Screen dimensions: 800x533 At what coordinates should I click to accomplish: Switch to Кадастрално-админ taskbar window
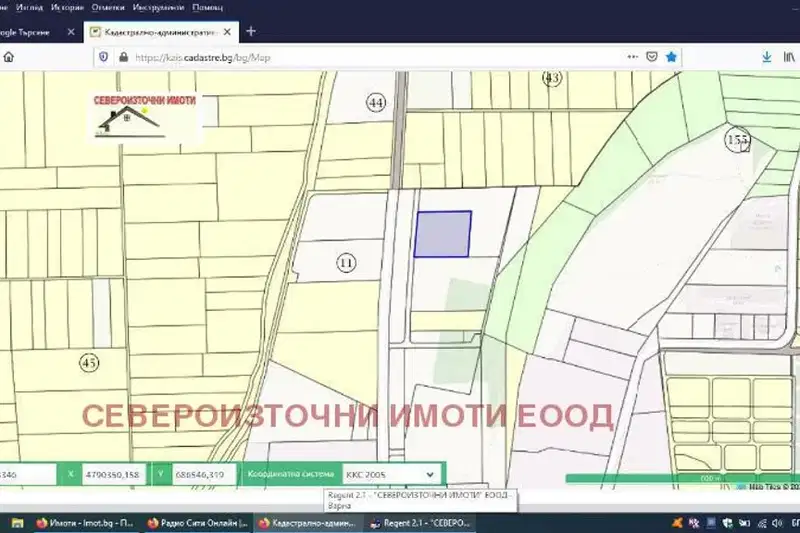click(x=308, y=523)
